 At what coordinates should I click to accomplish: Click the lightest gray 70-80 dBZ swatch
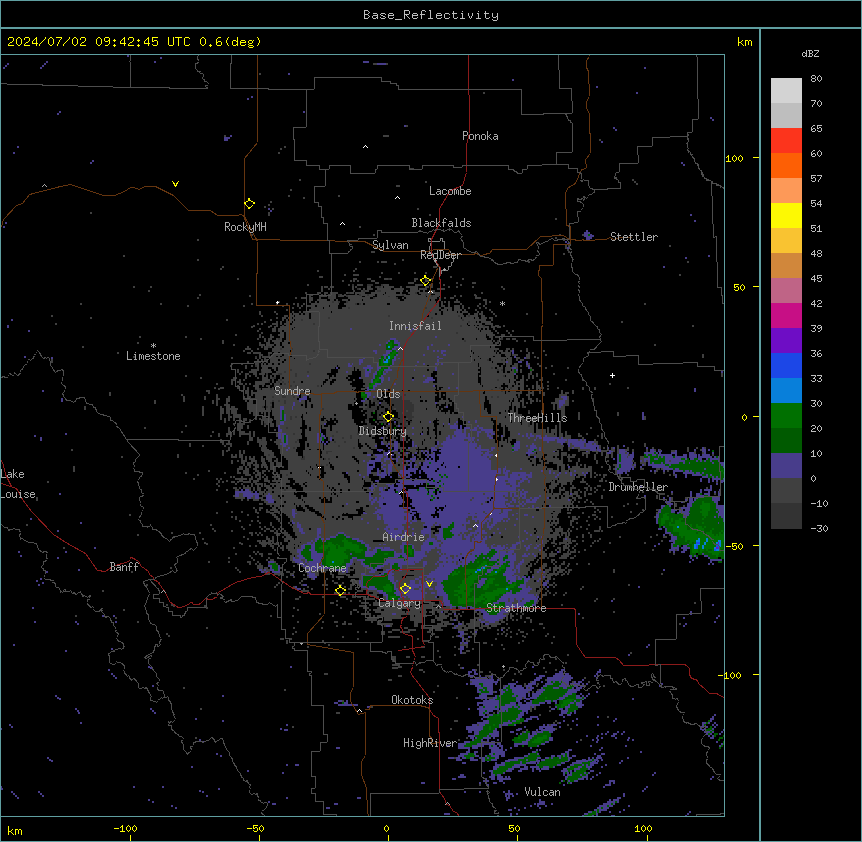click(x=786, y=90)
